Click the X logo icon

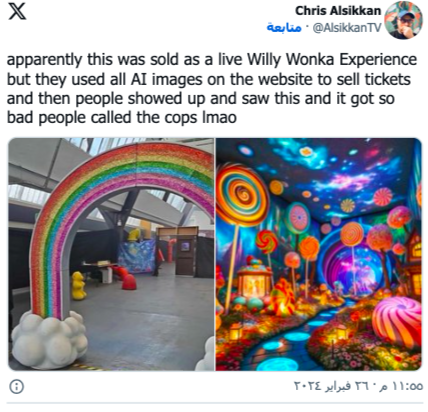click(x=17, y=11)
